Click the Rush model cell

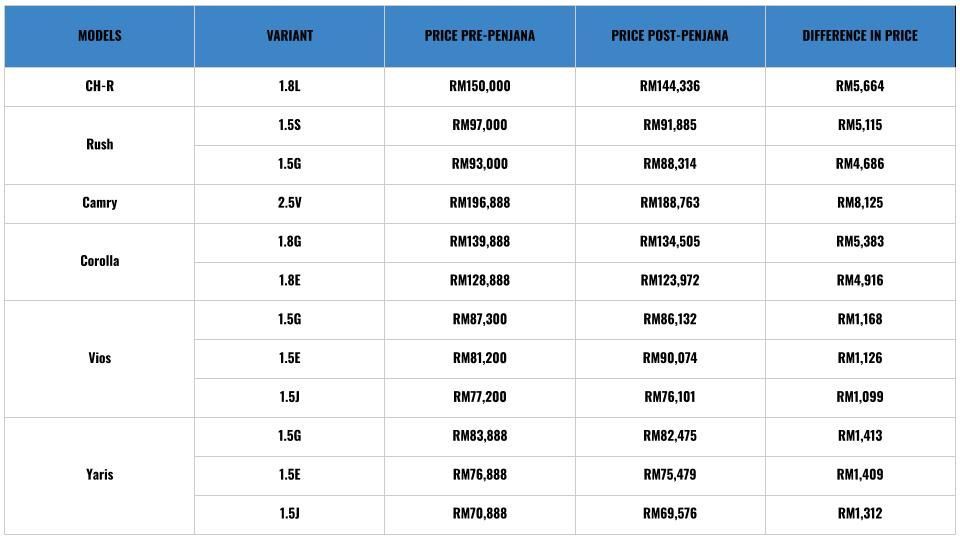coord(99,144)
